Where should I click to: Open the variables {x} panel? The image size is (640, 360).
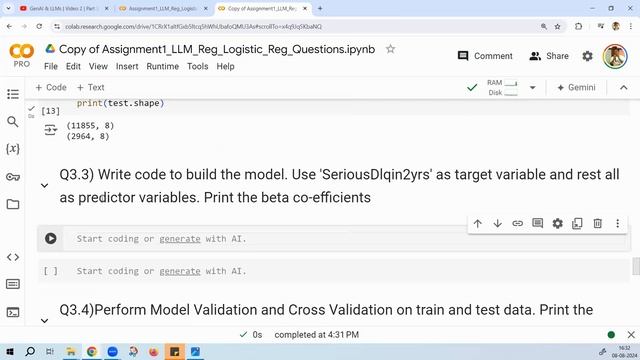click(13, 149)
